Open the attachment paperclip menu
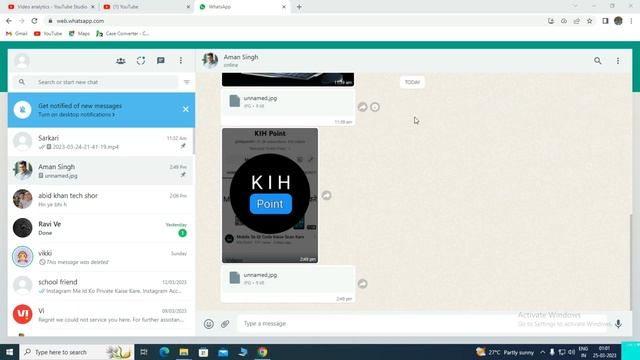Image resolution: width=640 pixels, height=360 pixels. click(225, 324)
